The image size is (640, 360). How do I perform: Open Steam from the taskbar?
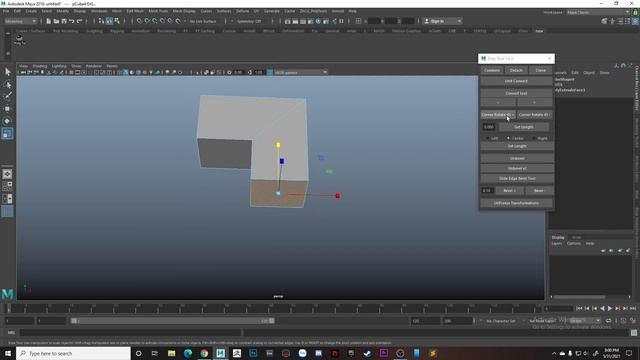point(367,353)
